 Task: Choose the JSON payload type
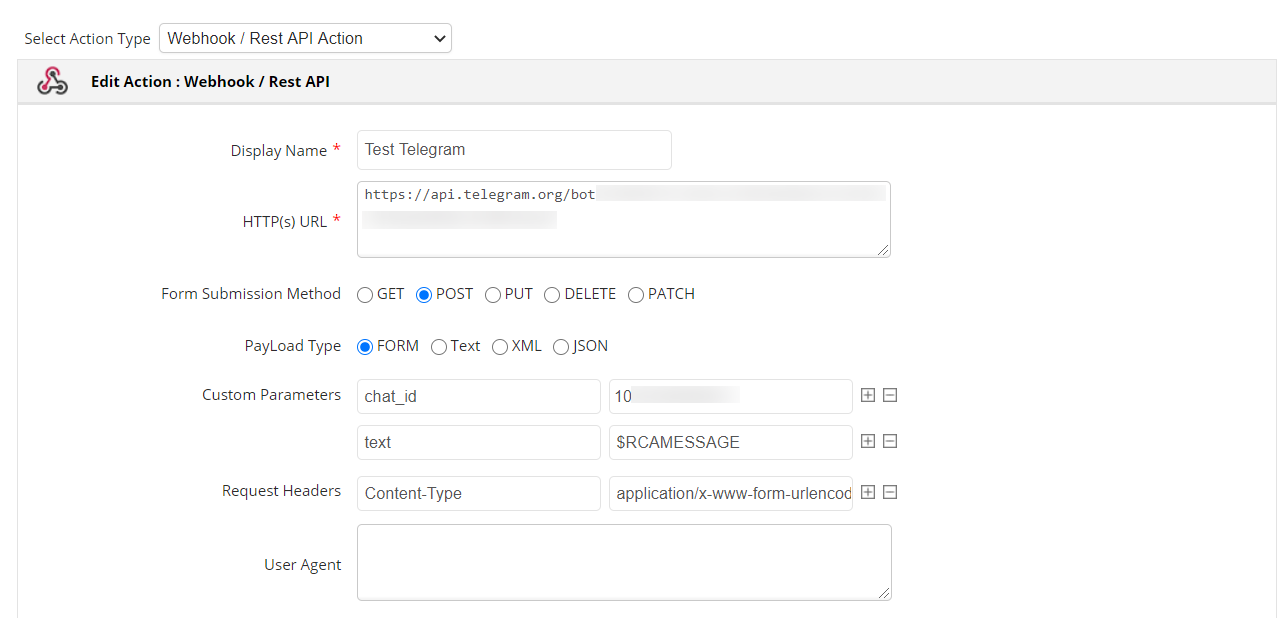point(561,347)
